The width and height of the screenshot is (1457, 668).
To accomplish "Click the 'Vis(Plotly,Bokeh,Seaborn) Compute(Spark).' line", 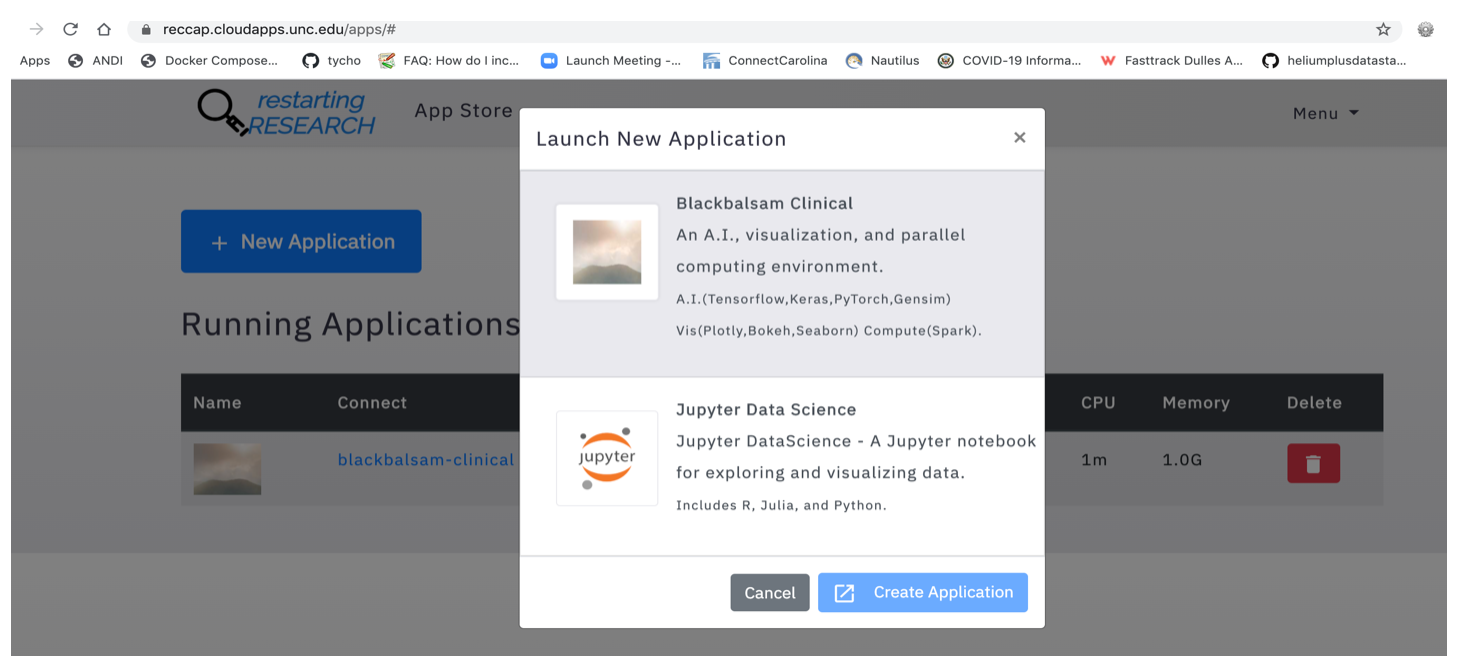I will (829, 330).
